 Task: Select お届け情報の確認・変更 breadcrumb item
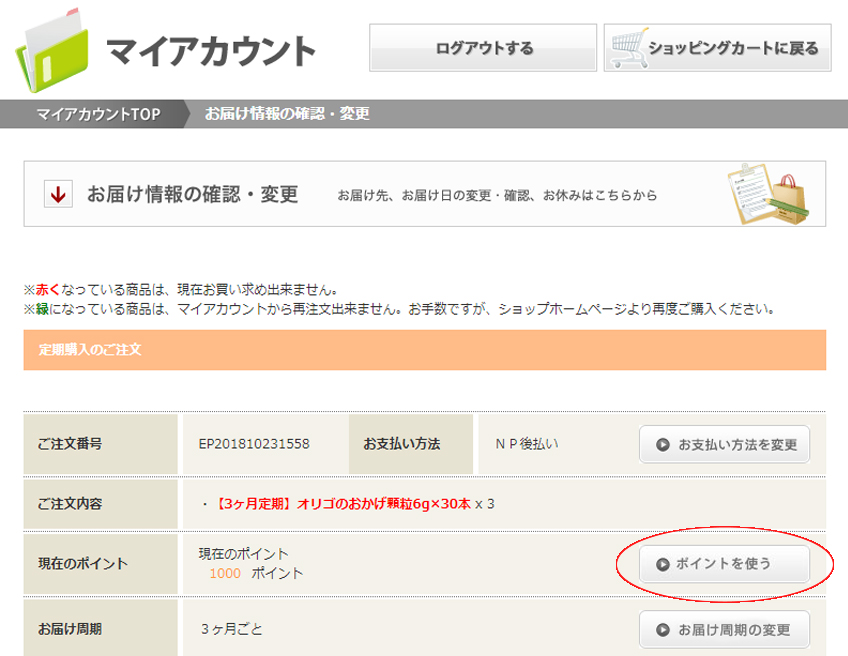pos(287,114)
